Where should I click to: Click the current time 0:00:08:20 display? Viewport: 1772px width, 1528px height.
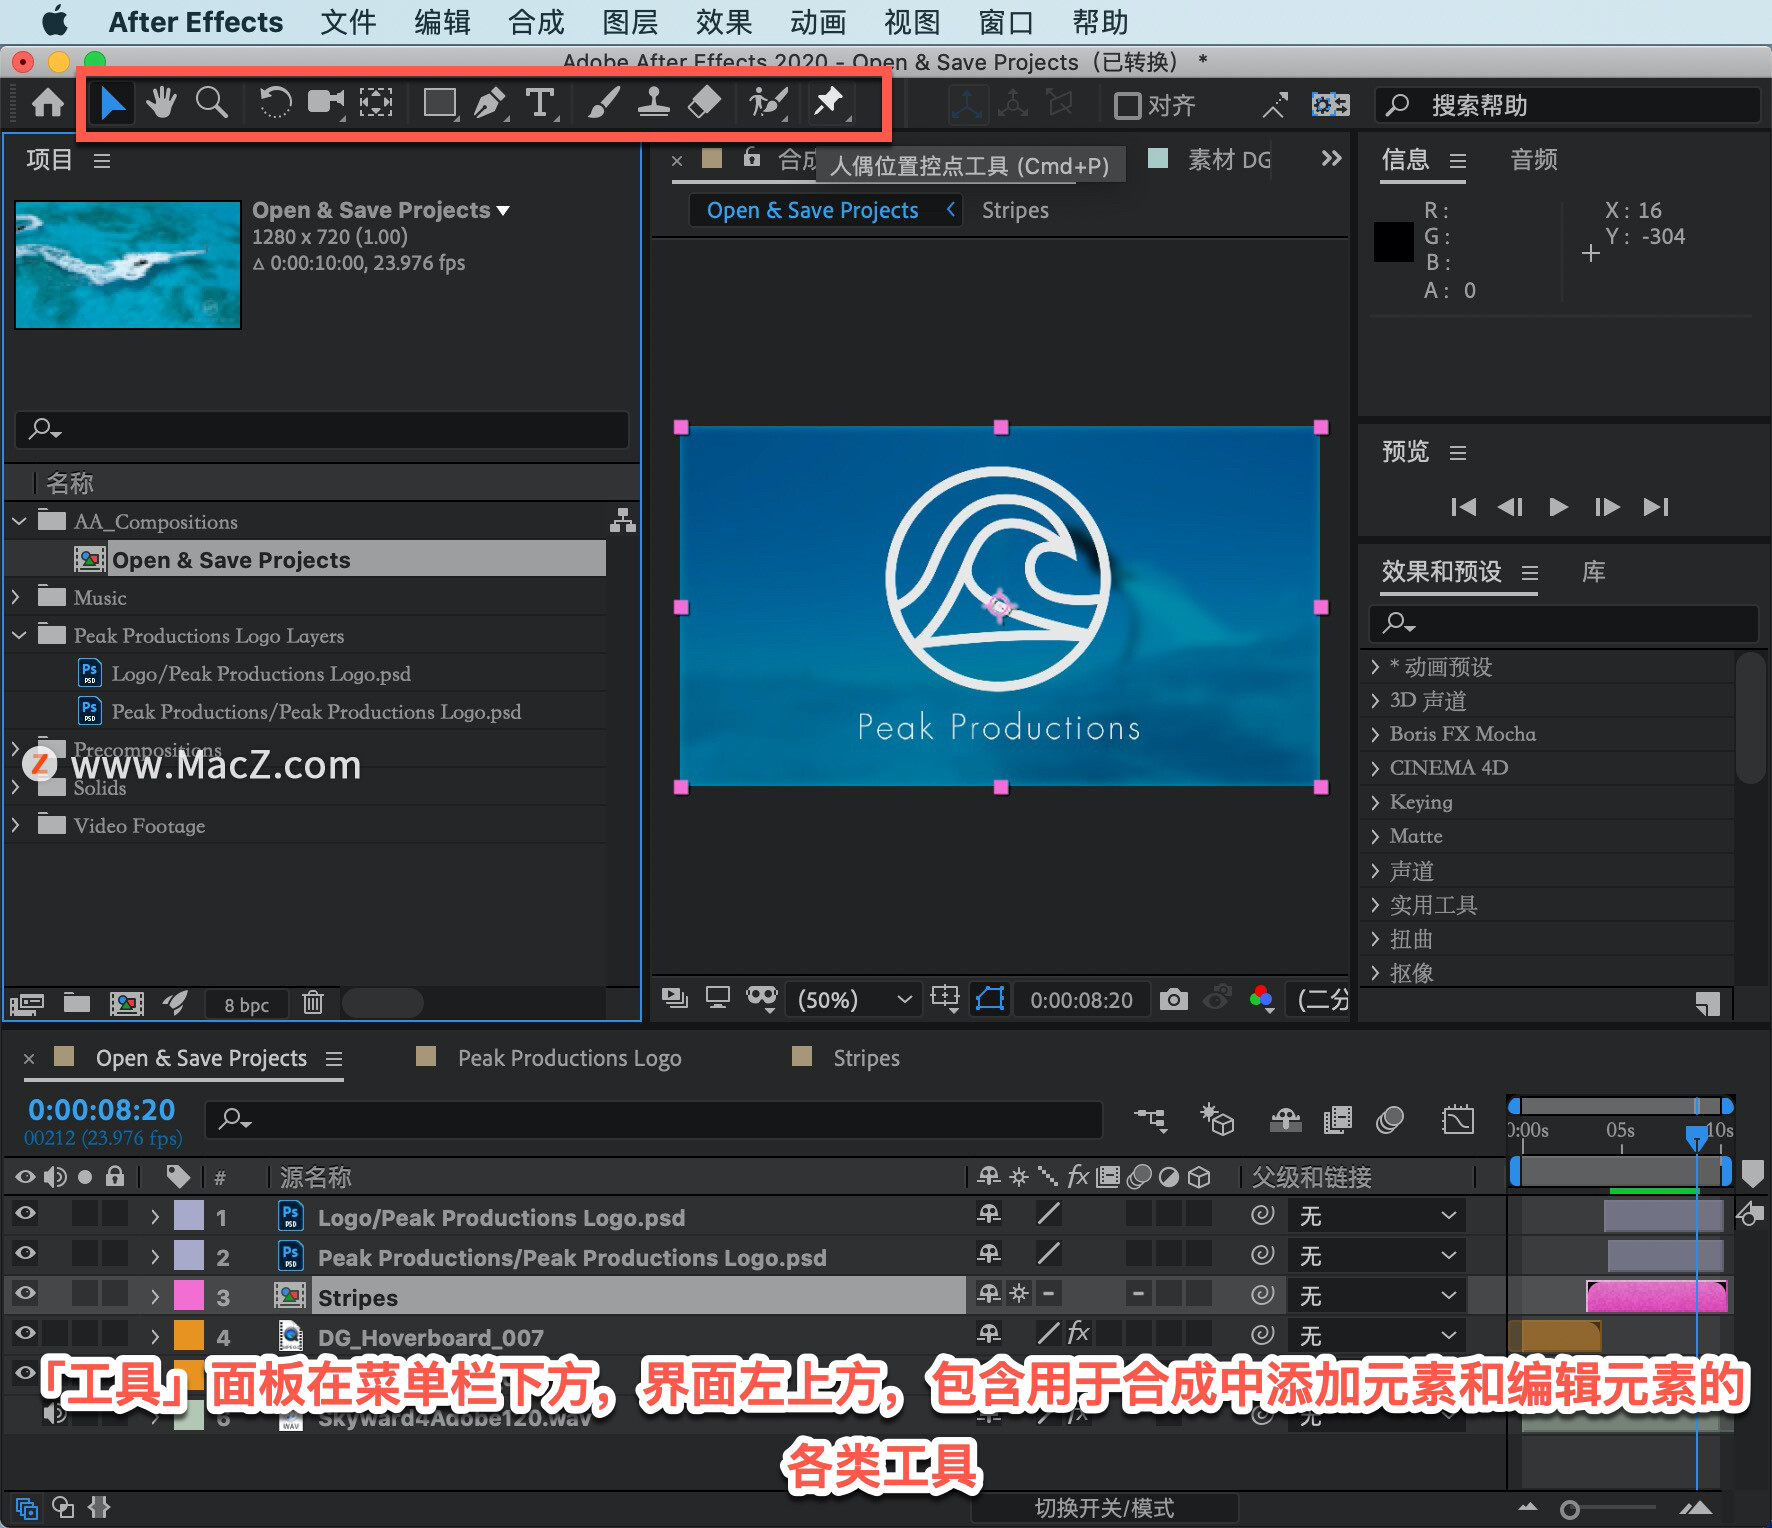(102, 1110)
